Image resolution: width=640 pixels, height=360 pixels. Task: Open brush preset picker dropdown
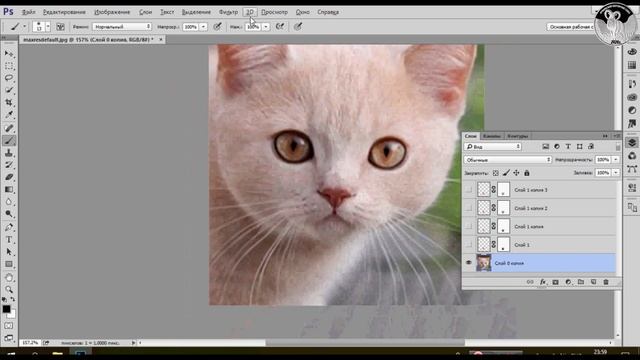click(x=48, y=27)
